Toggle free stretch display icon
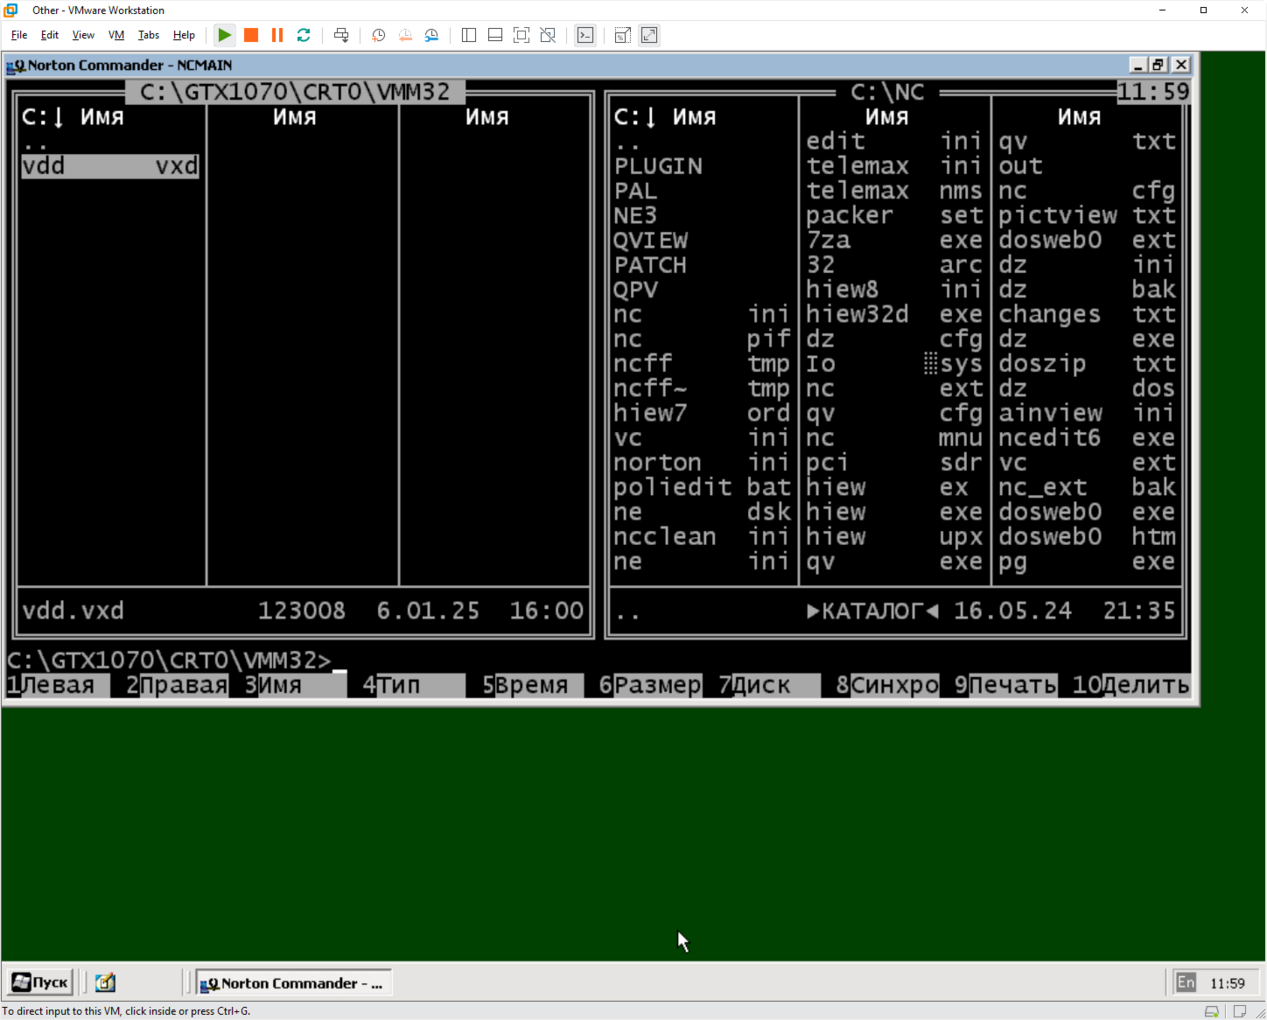 click(649, 35)
